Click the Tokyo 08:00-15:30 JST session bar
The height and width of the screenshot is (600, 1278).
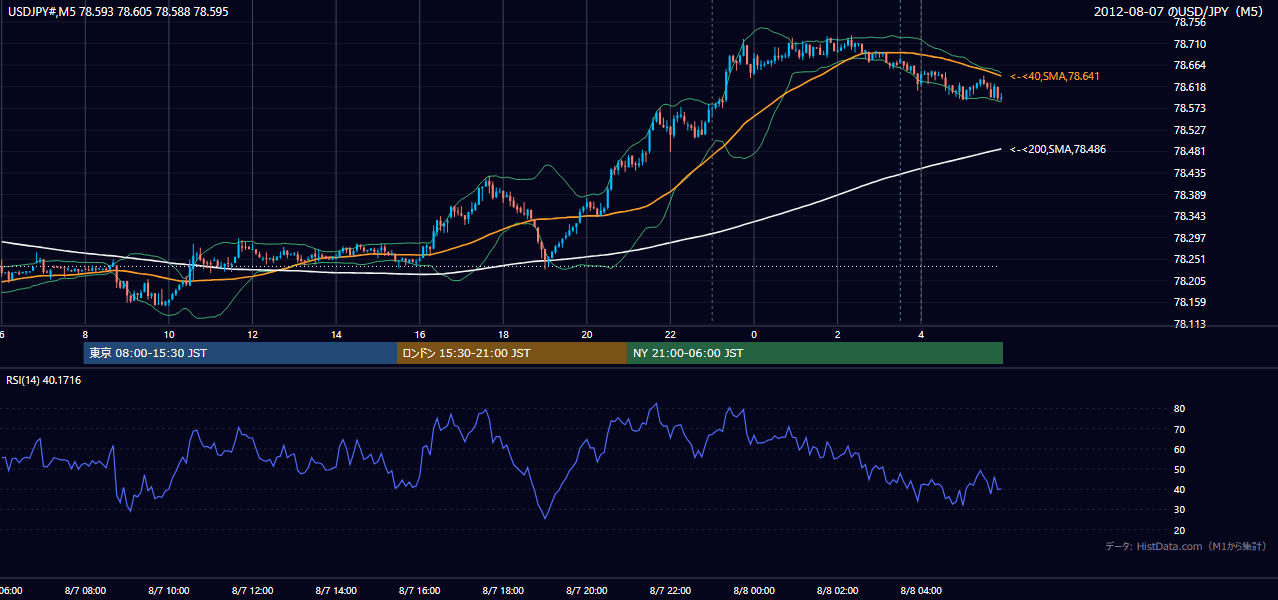click(240, 353)
